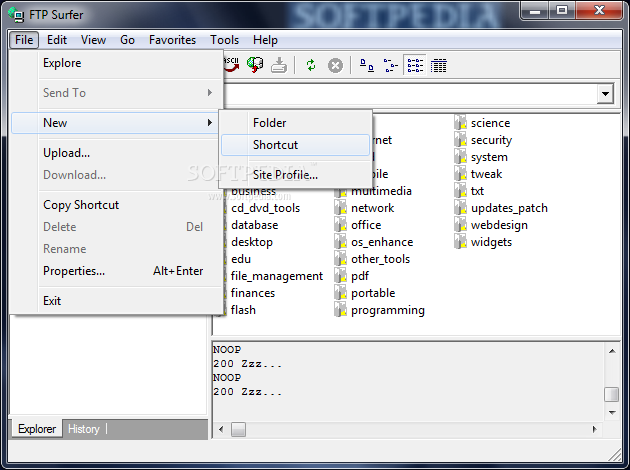Viewport: 630px width, 470px height.
Task: Expand the New submenu arrow
Action: click(210, 123)
